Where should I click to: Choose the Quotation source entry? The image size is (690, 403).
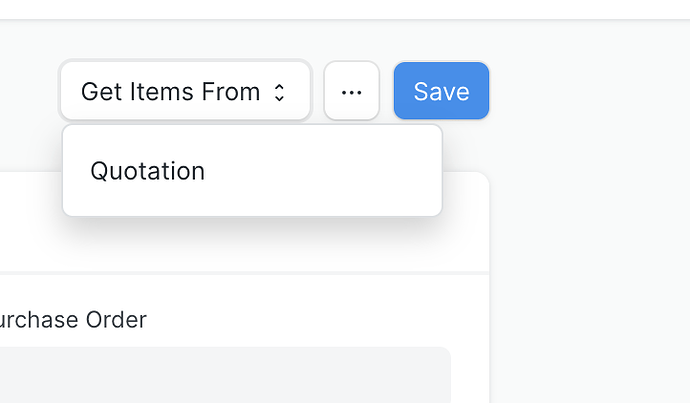click(148, 171)
